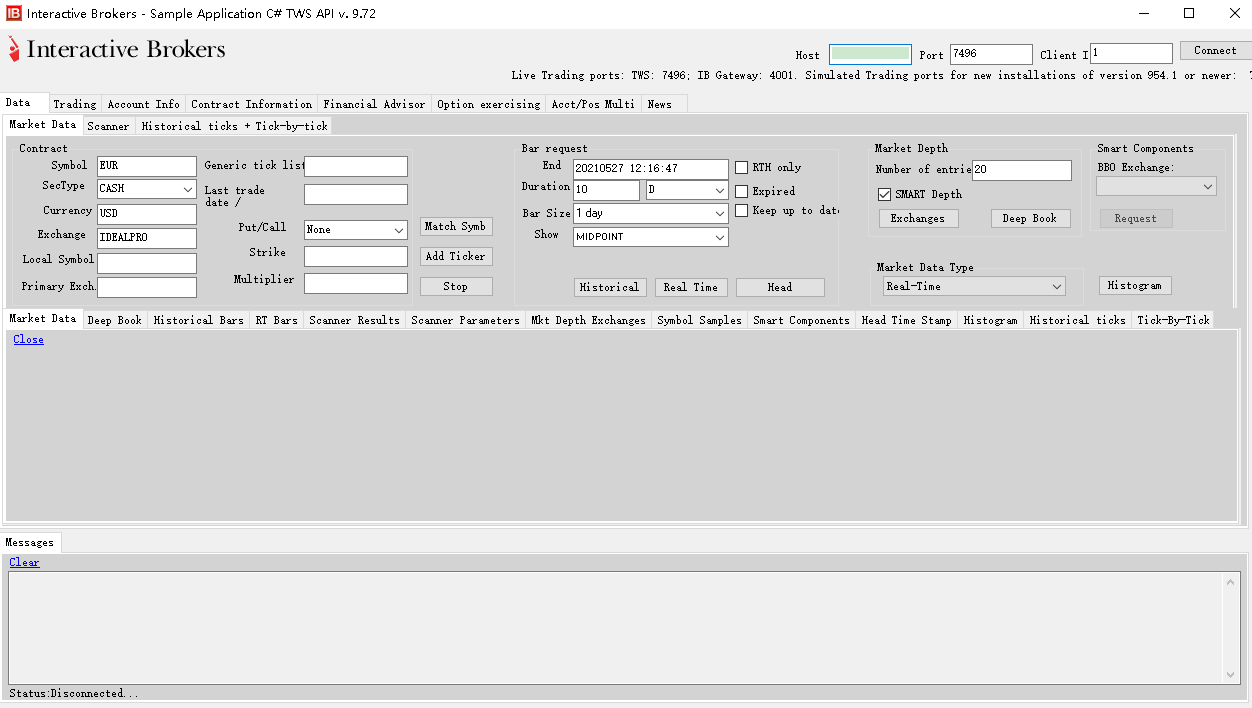Select the Deep Book results tab

(114, 320)
